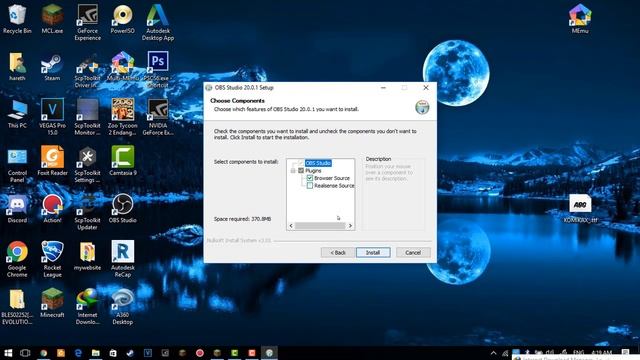The width and height of the screenshot is (640, 360).
Task: Select the Google Chrome desktop icon
Action: 17,260
